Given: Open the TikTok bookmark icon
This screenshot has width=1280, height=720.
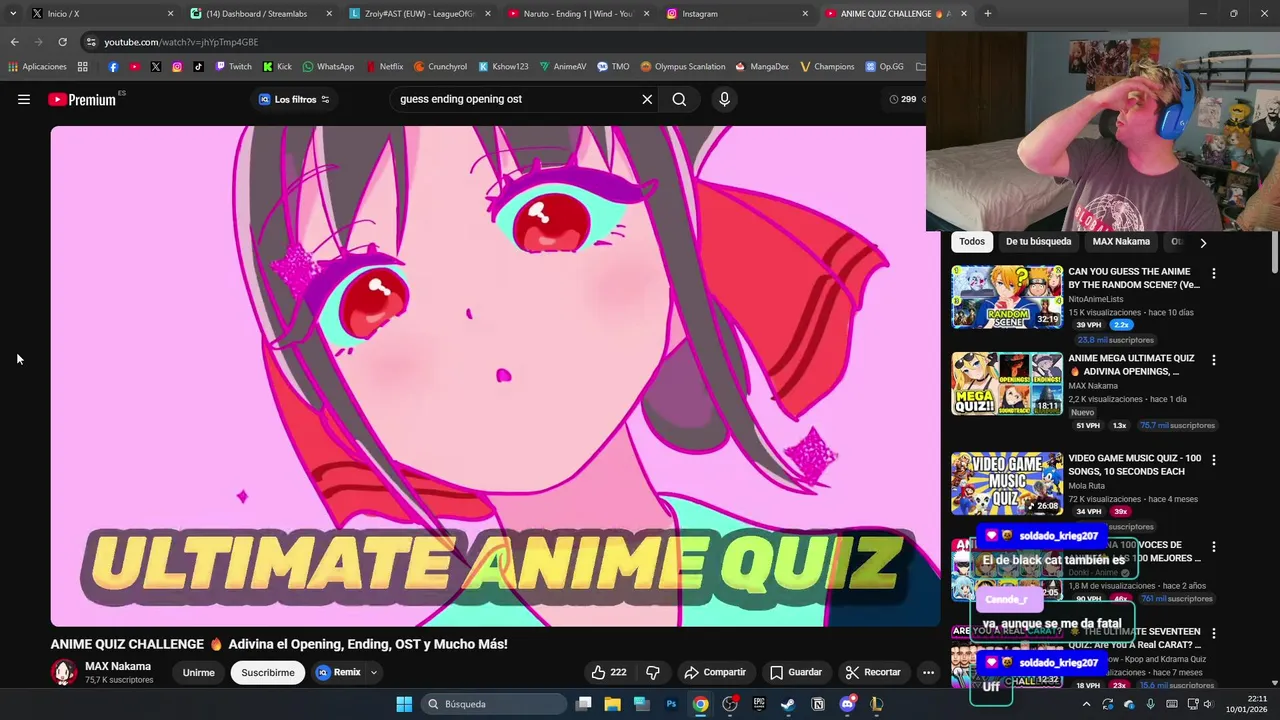Looking at the screenshot, I should pyautogui.click(x=198, y=67).
